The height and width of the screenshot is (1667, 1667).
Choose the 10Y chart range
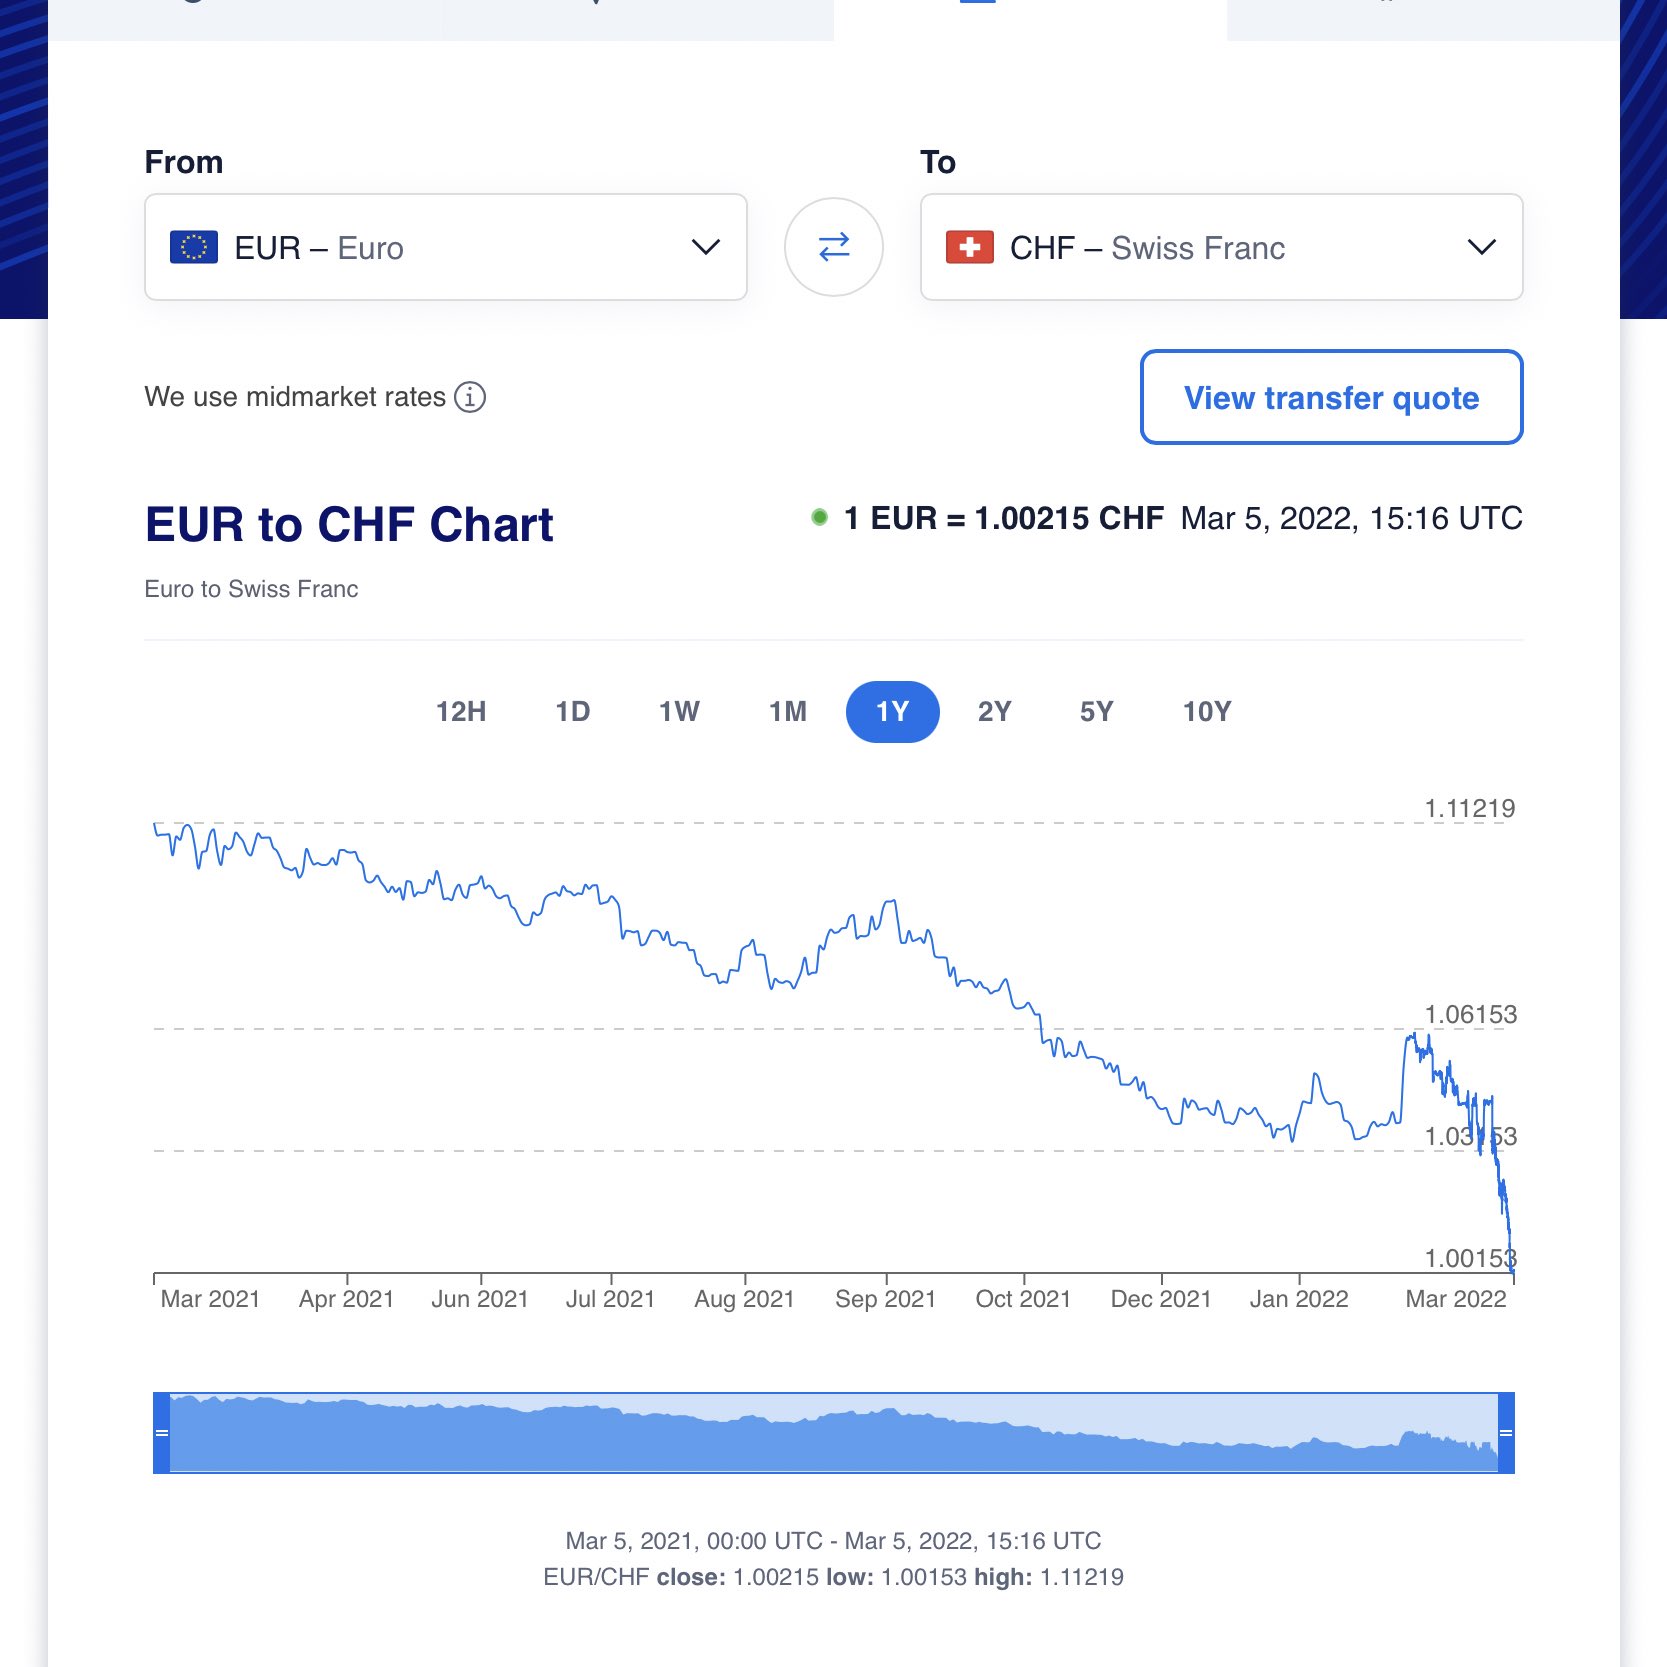(1207, 712)
